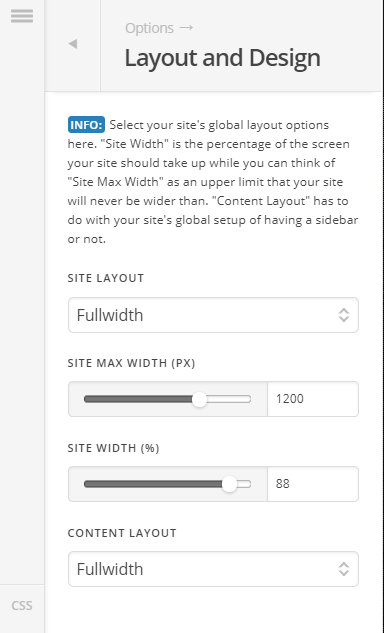Click the CONTENT LAYOUT label
Viewport: 384px width, 633px height.
(122, 533)
